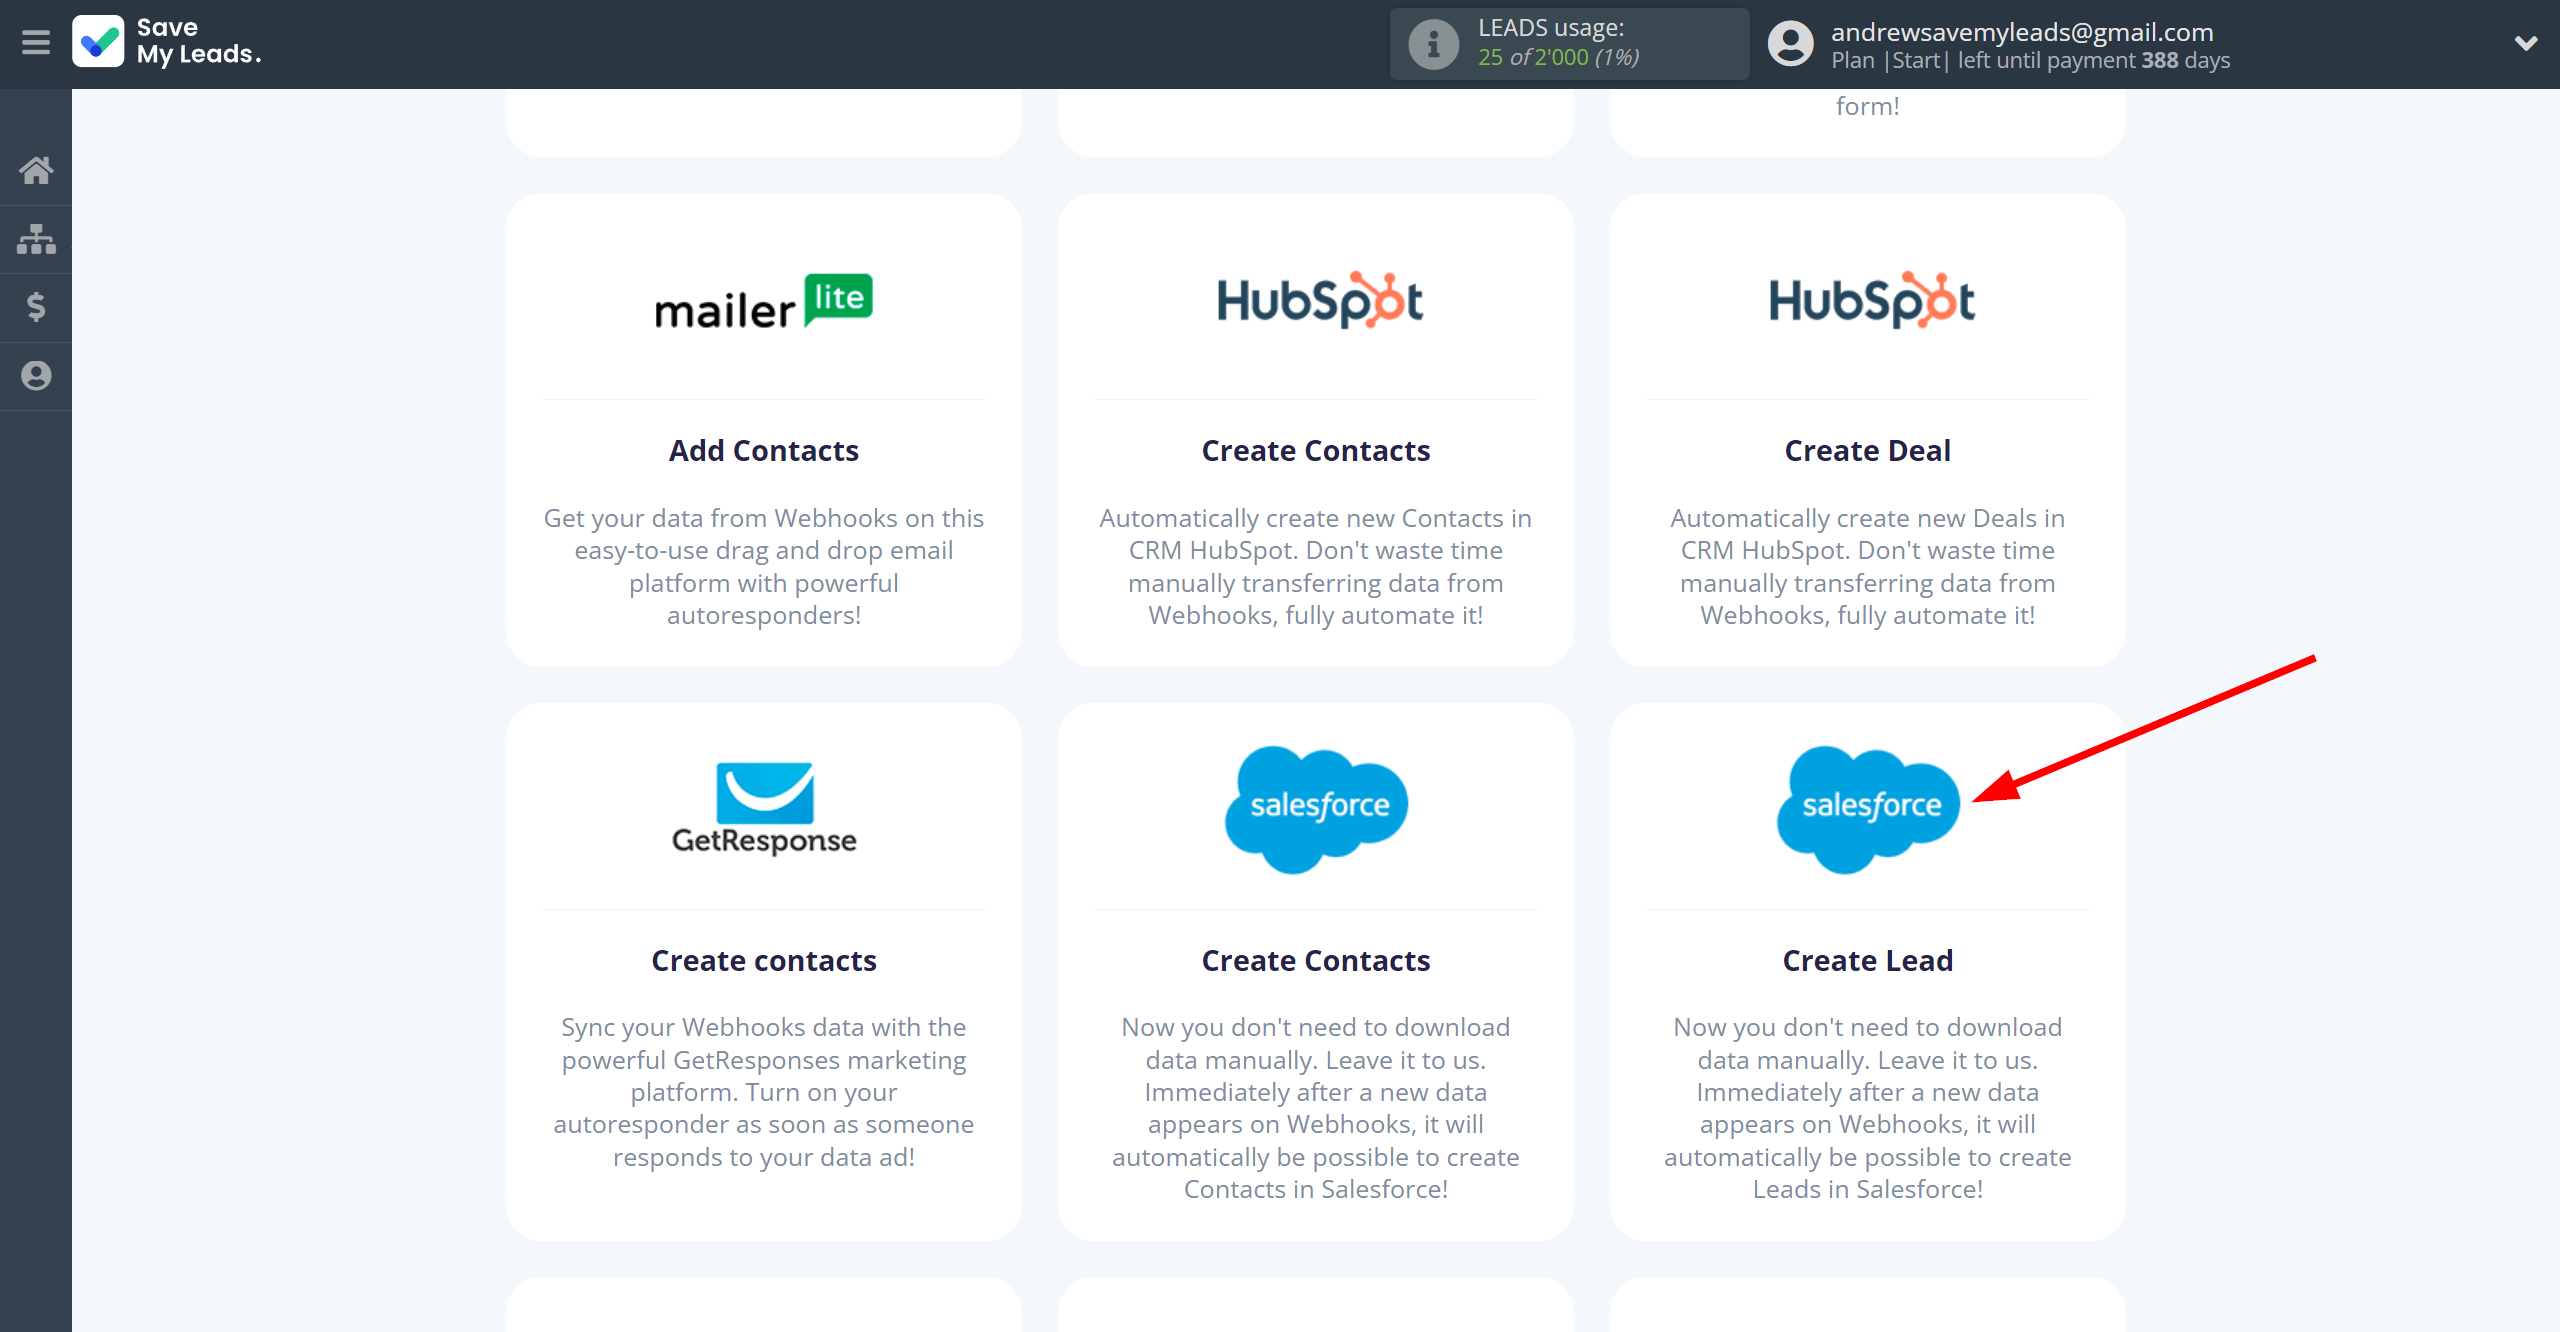This screenshot has height=1332, width=2560.
Task: Click the LEADS usage info icon
Action: pyautogui.click(x=1433, y=44)
